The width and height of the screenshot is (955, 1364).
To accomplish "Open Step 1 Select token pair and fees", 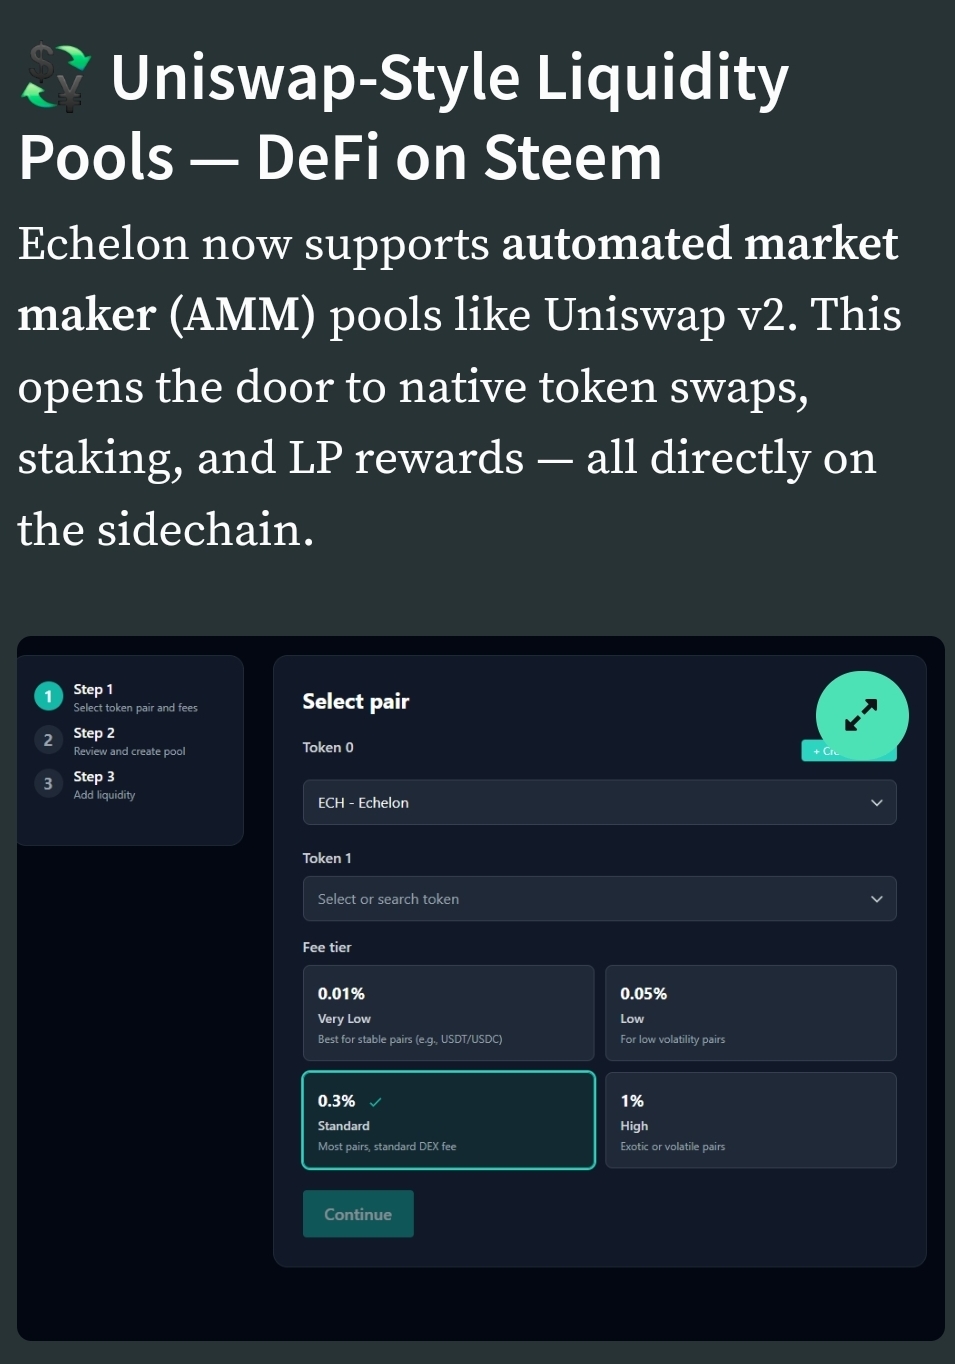I will pyautogui.click(x=135, y=698).
